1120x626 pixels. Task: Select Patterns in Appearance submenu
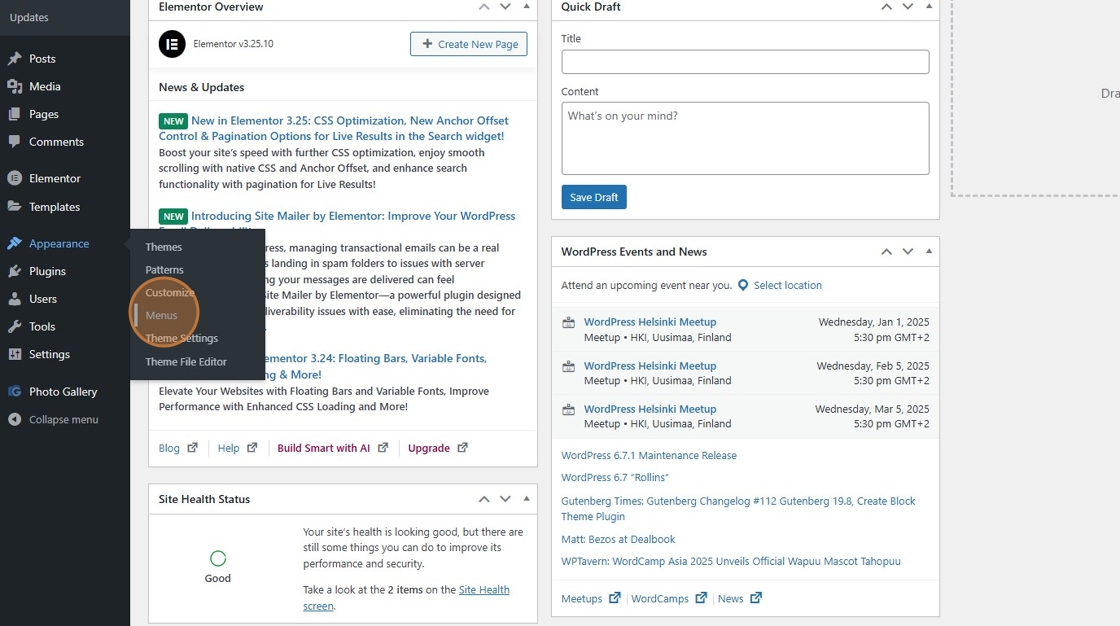(164, 270)
